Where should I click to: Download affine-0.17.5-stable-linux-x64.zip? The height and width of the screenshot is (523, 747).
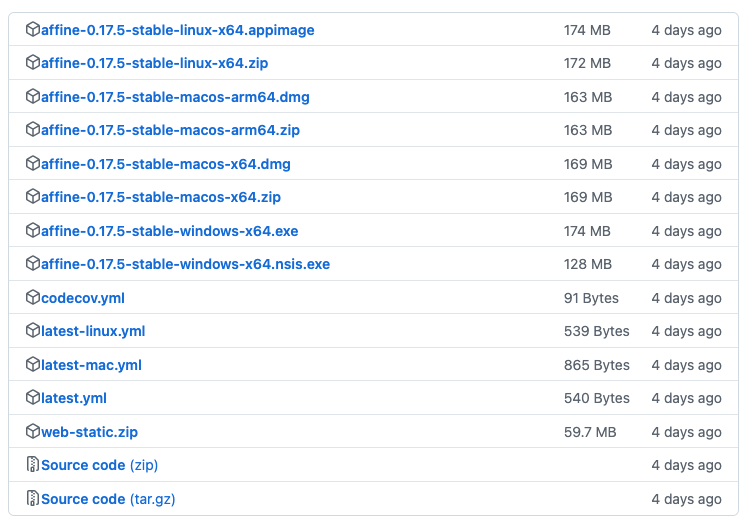pos(154,63)
